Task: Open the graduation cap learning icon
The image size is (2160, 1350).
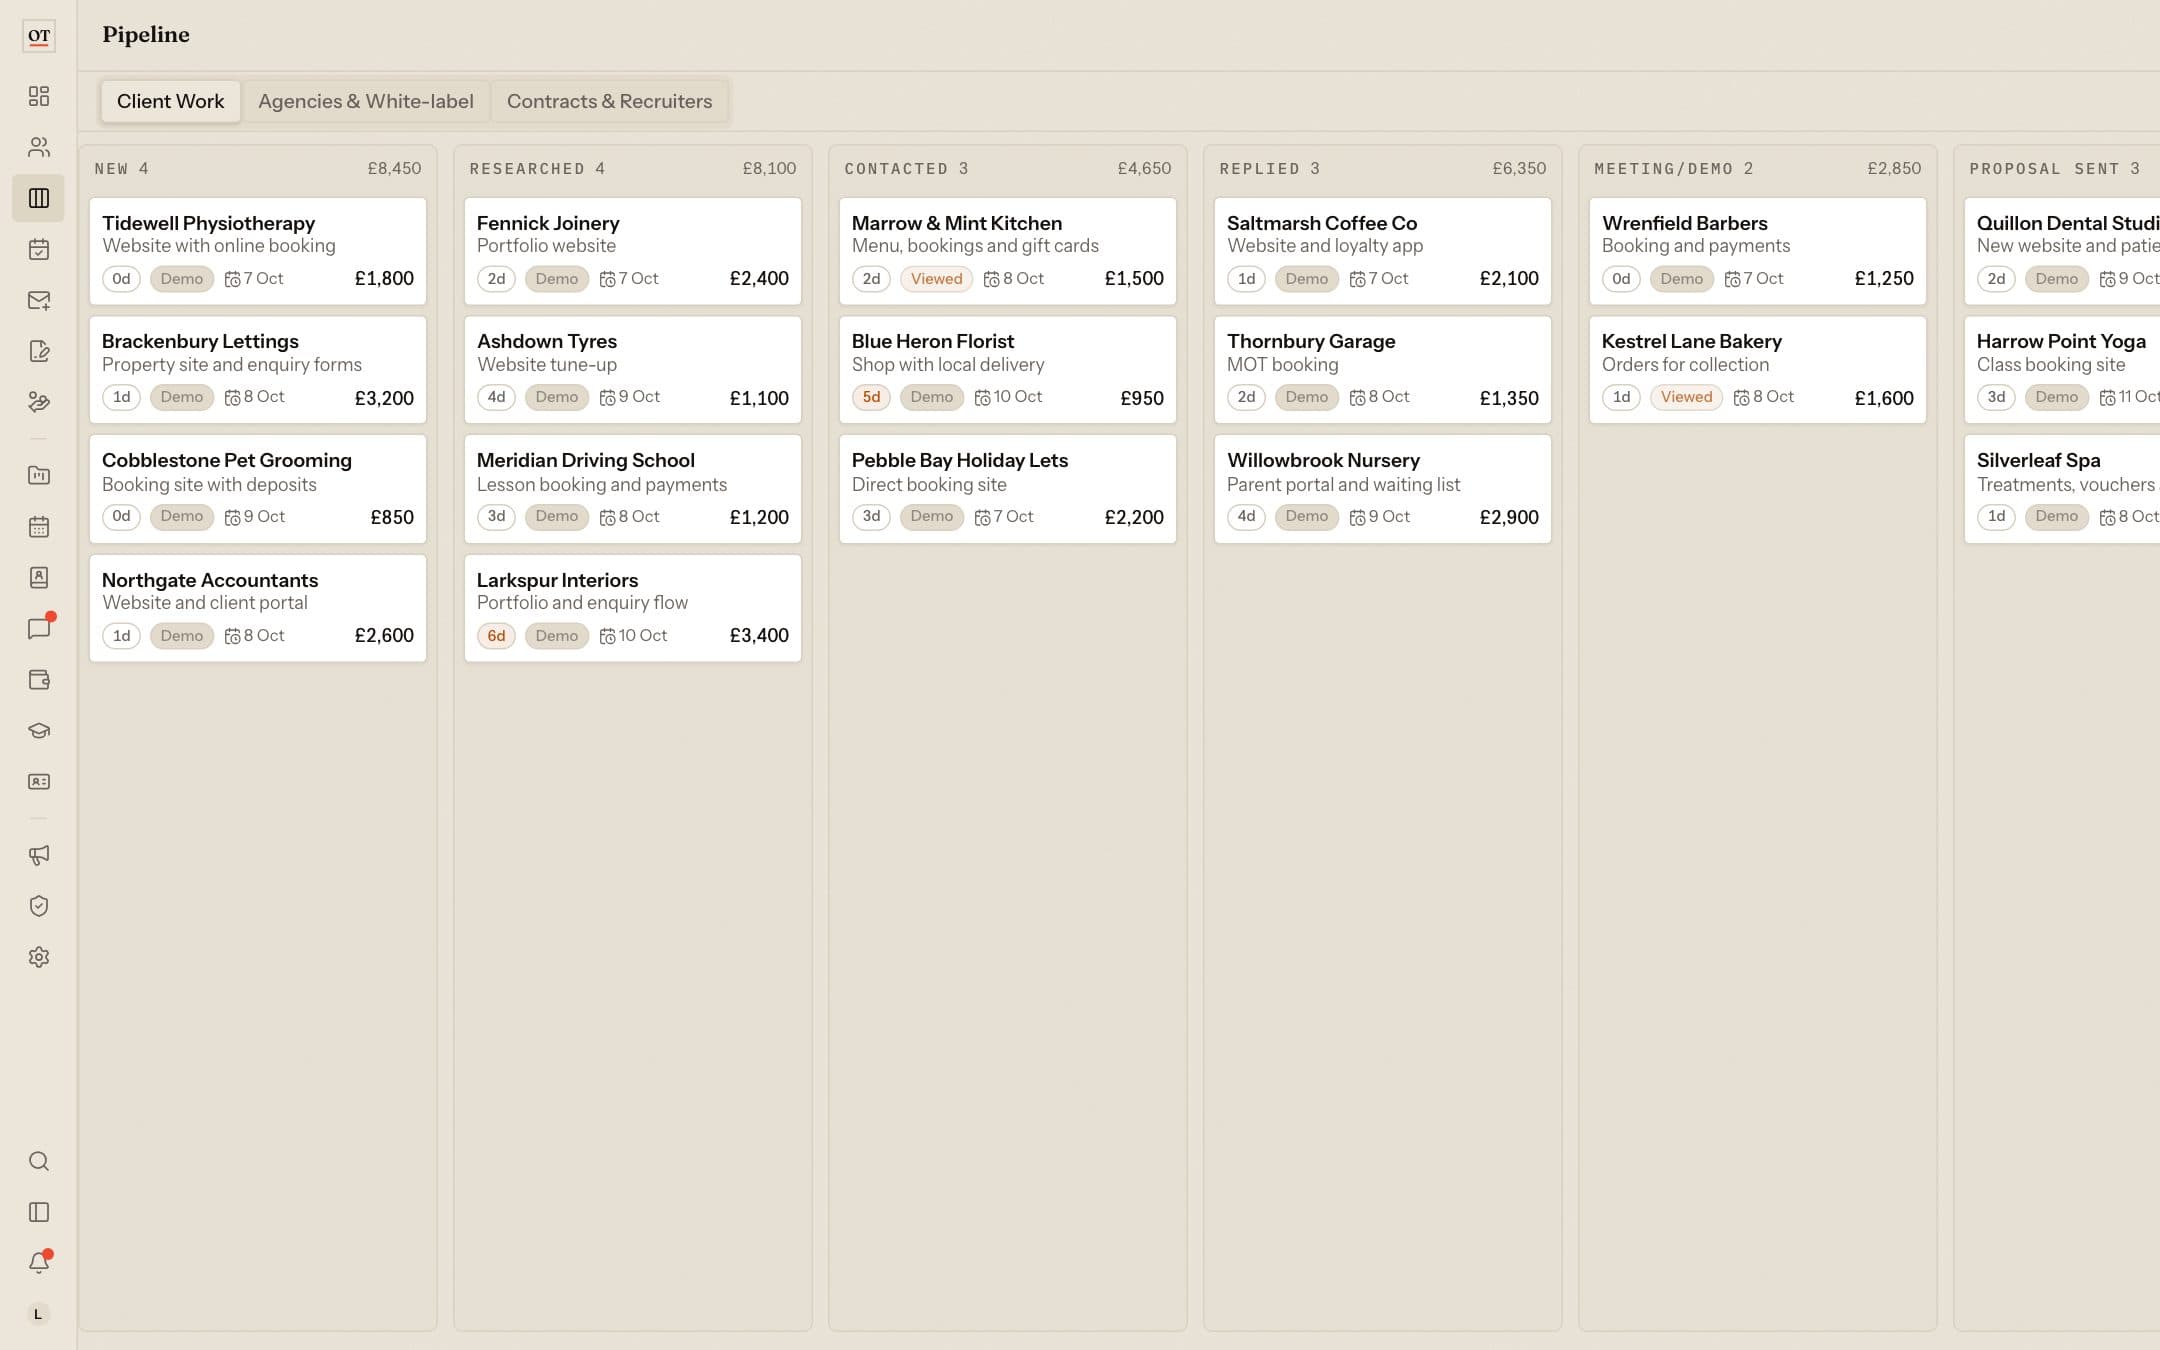Action: pos(39,731)
